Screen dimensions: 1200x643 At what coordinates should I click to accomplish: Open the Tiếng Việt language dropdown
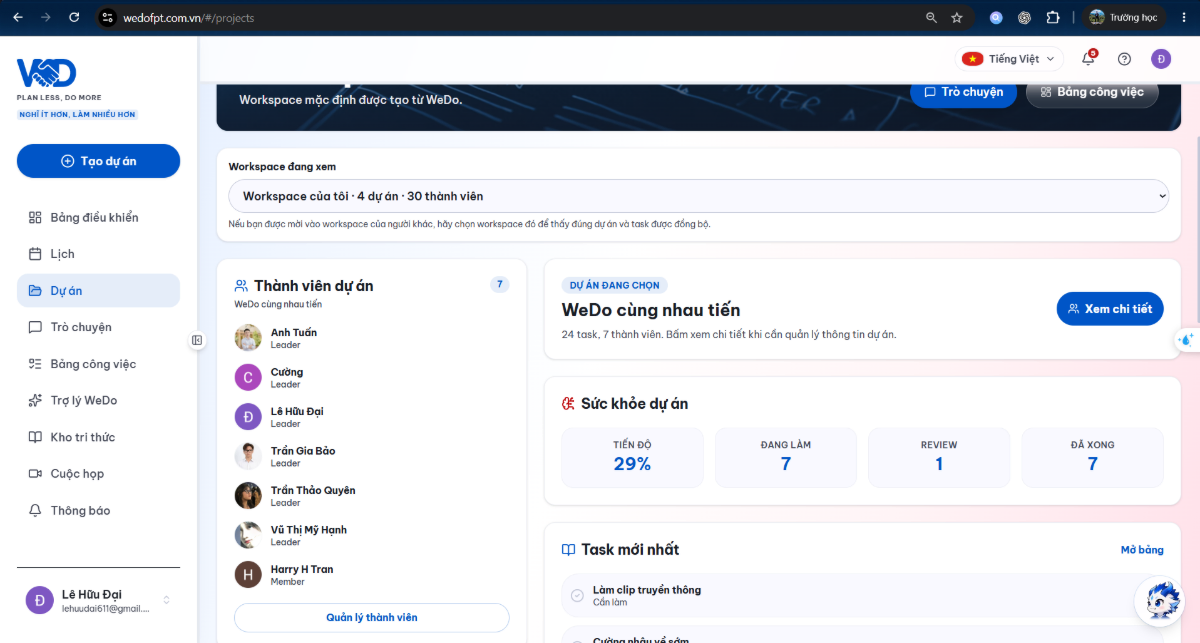click(1009, 59)
